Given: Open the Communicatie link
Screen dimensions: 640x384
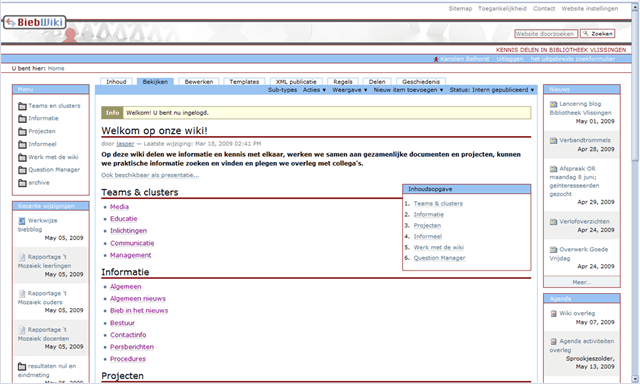Looking at the screenshot, I should (132, 243).
